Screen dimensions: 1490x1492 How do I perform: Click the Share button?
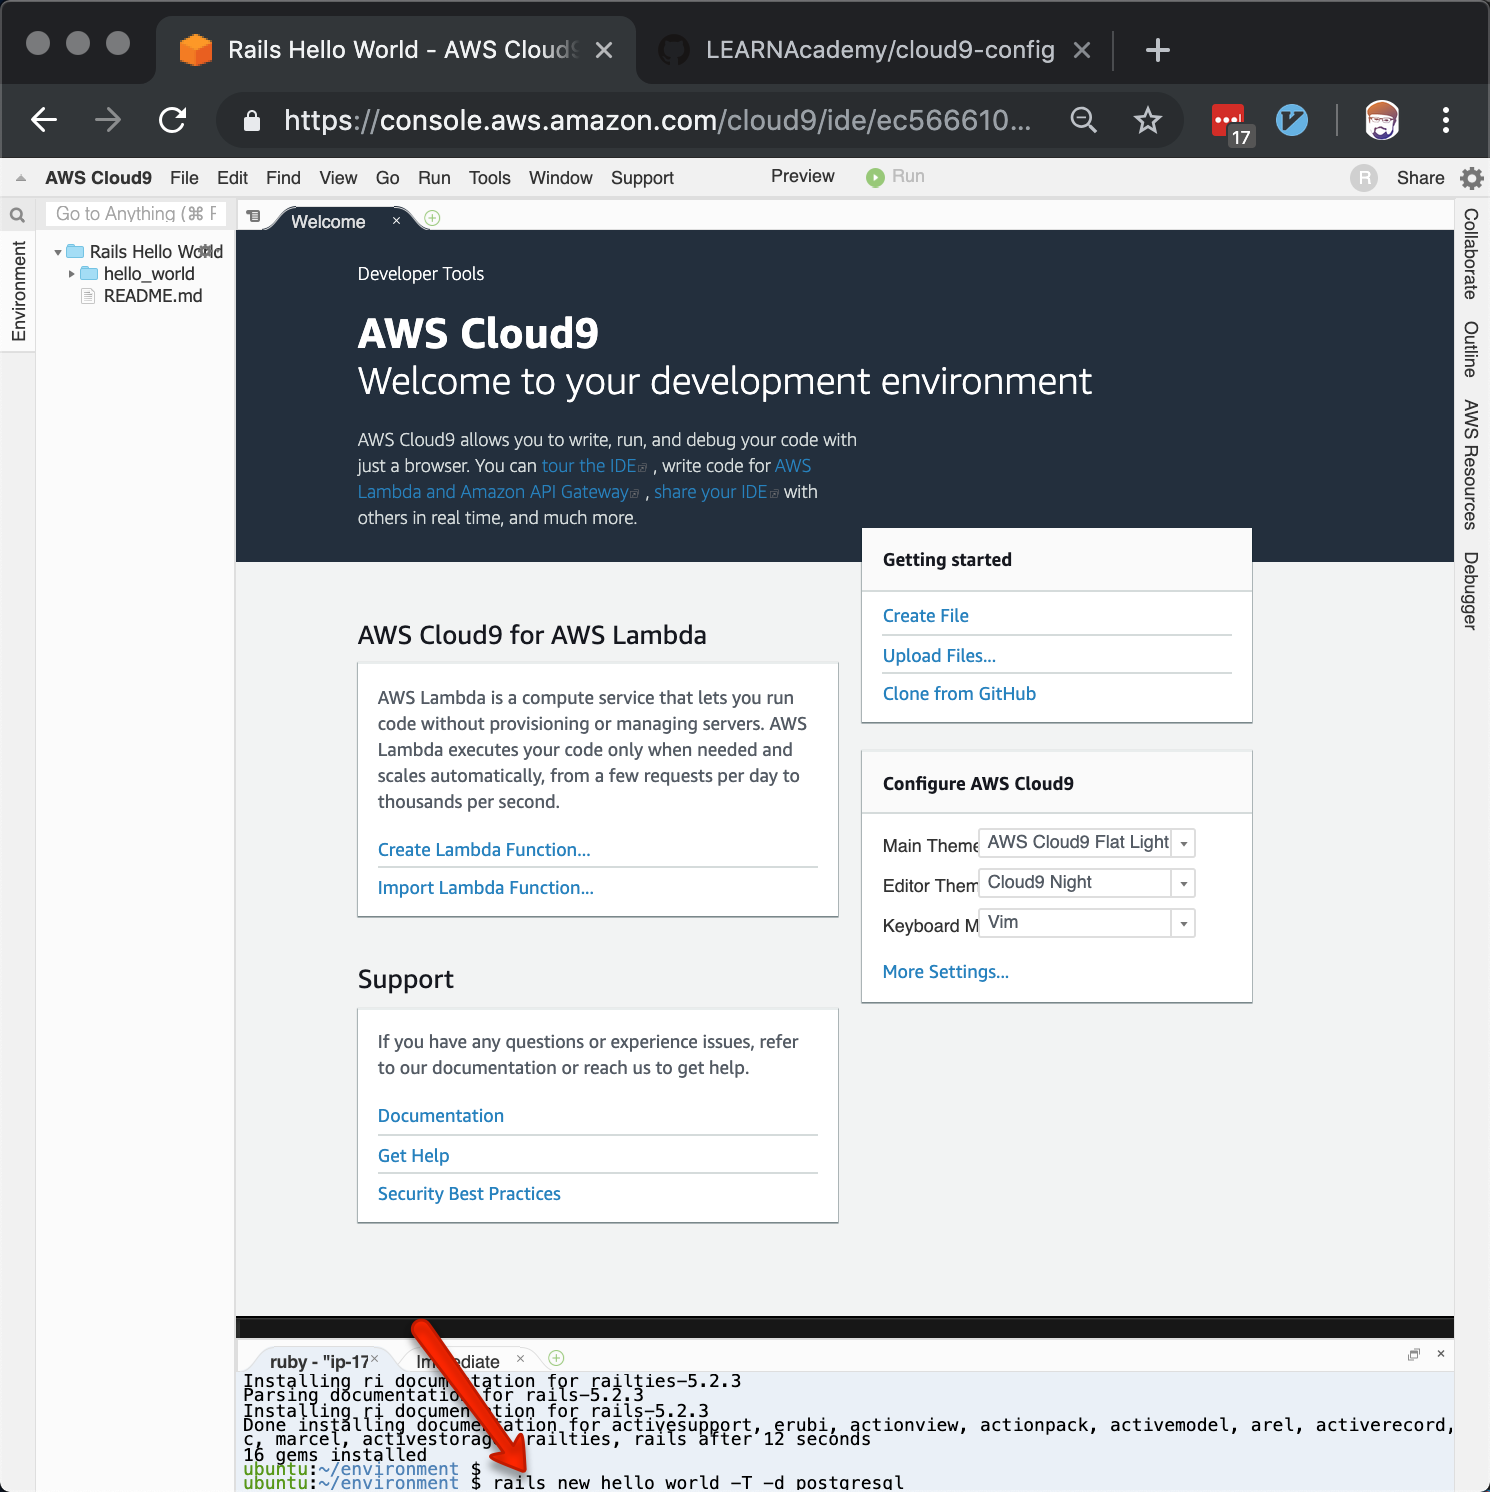(x=1420, y=178)
